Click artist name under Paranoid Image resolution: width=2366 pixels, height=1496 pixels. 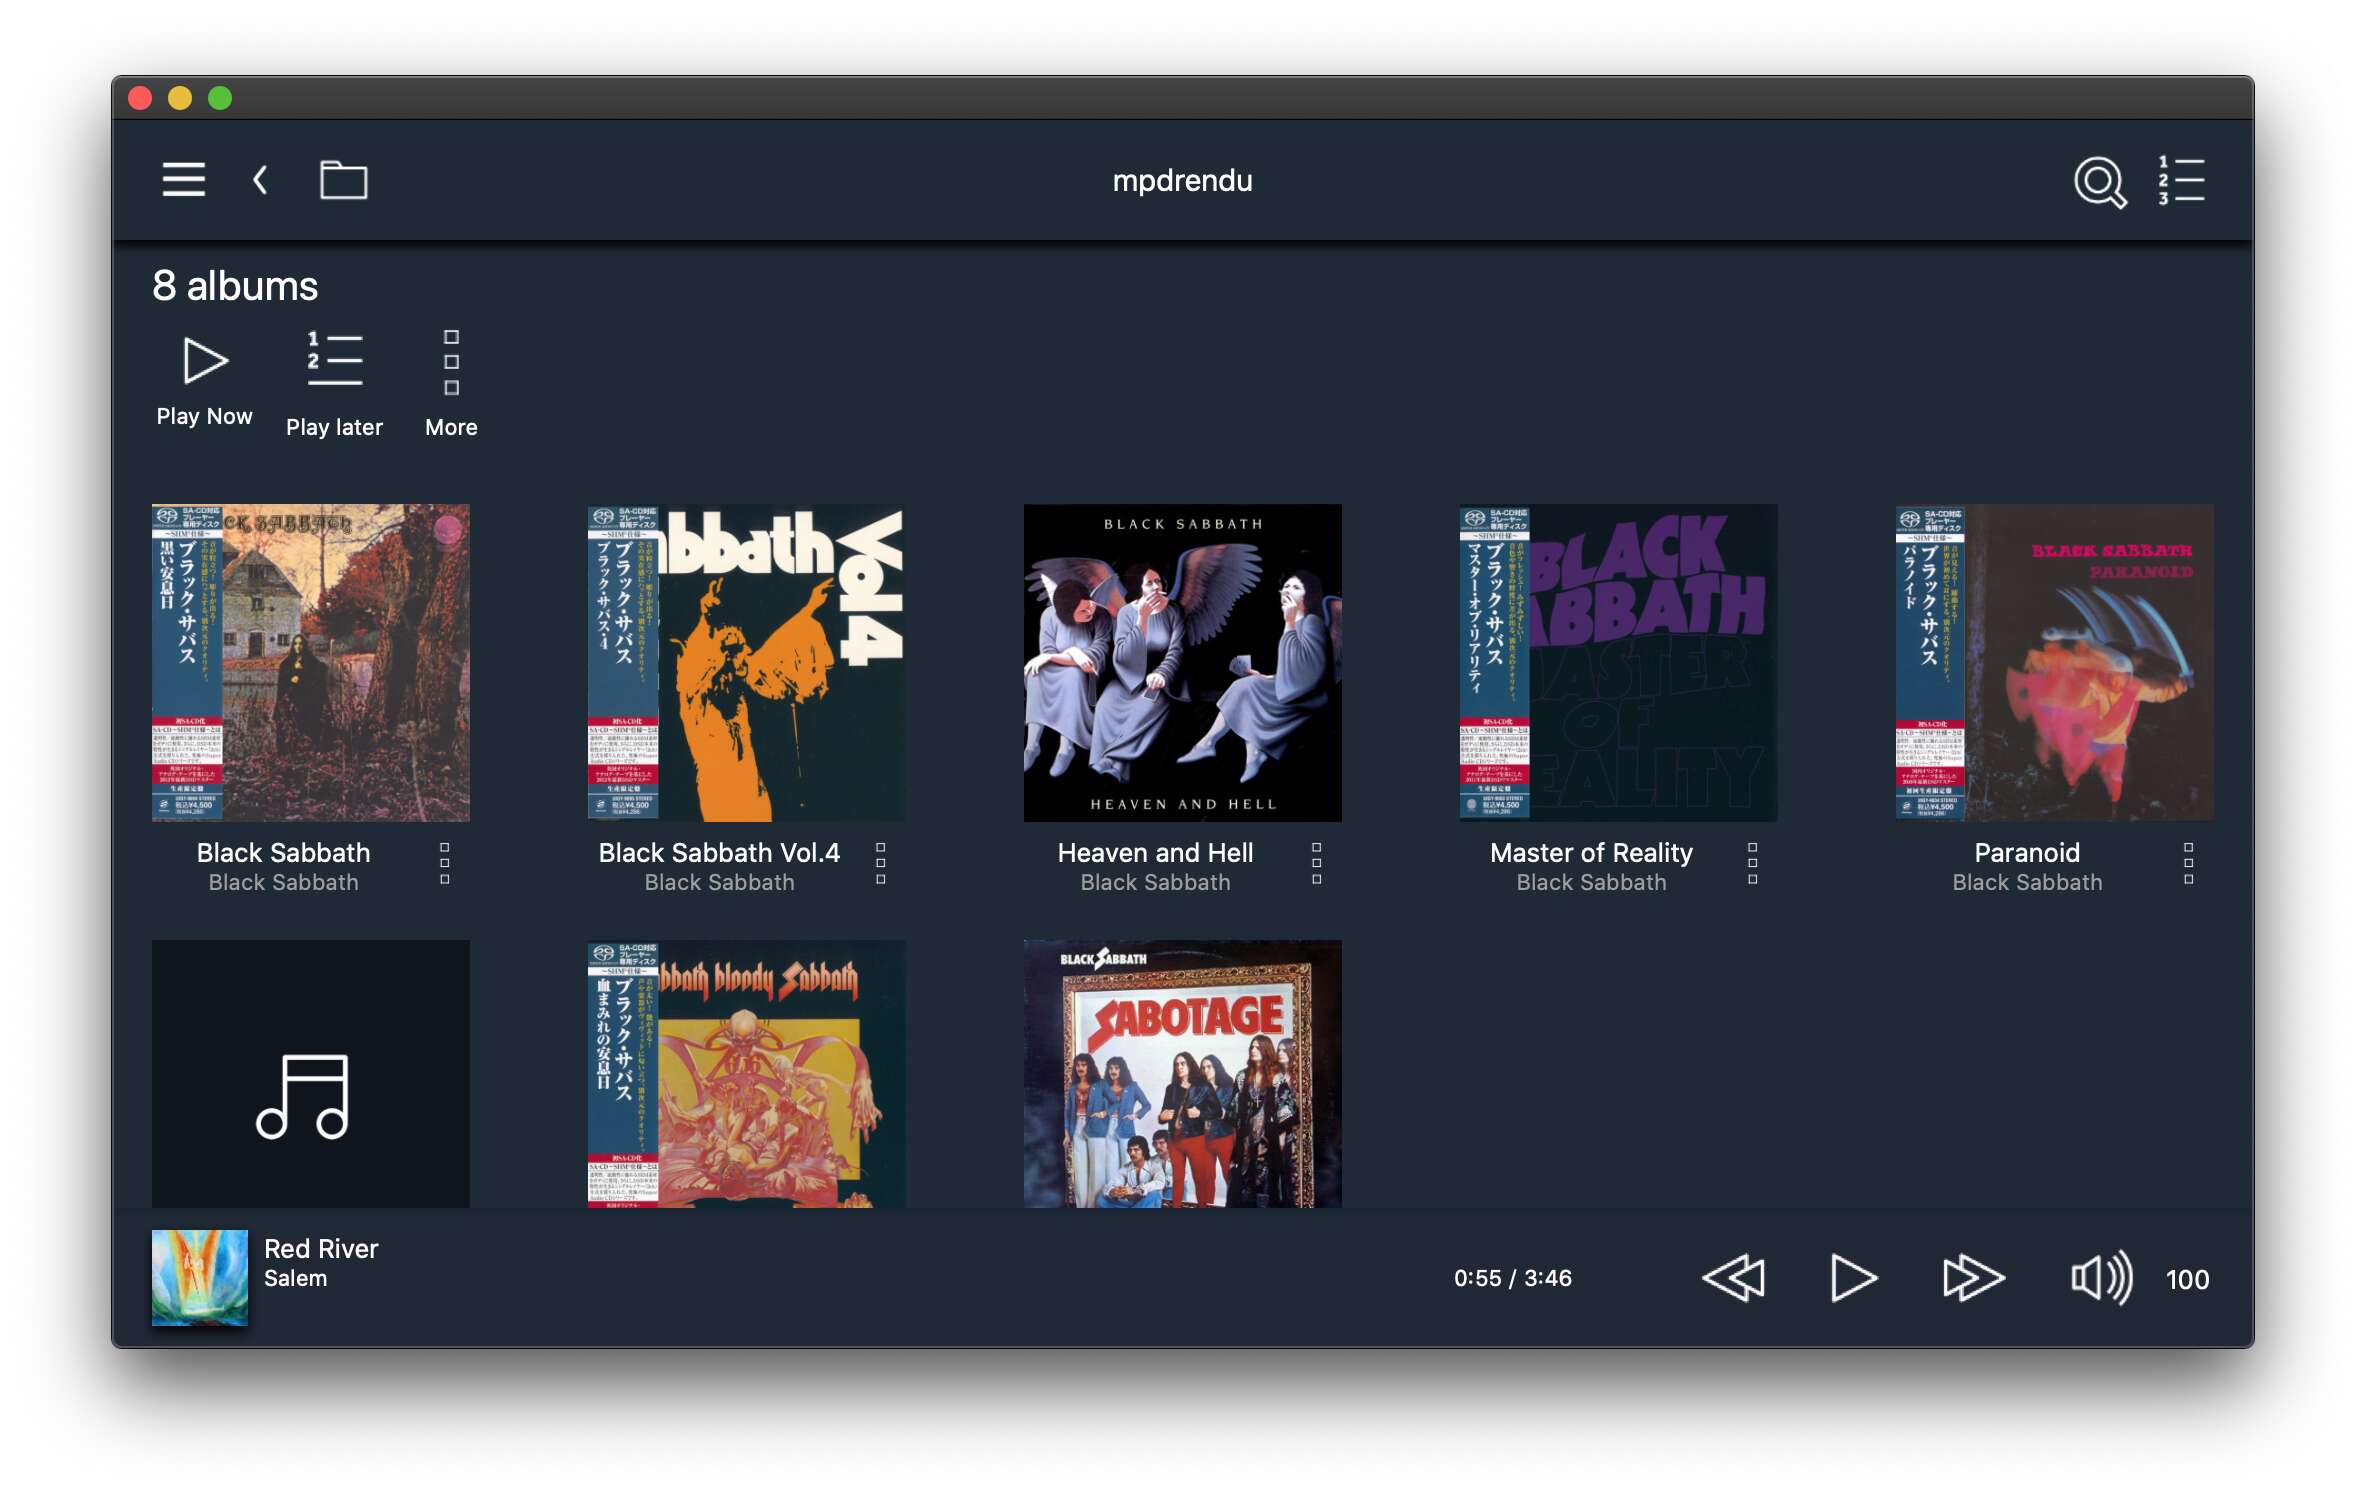(2027, 882)
